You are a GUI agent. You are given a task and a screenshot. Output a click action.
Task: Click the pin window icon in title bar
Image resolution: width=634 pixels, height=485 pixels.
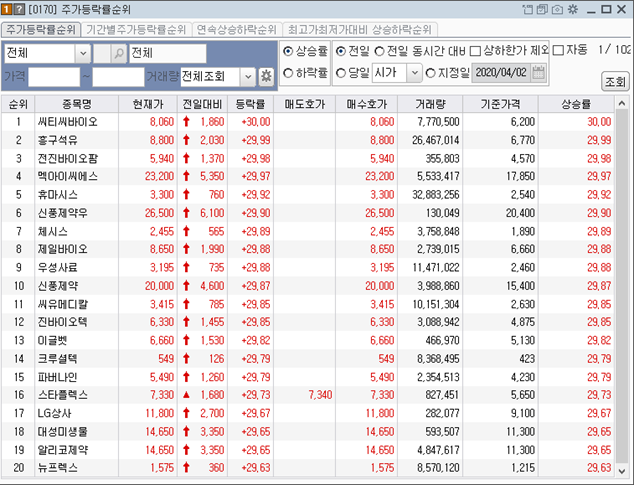click(528, 9)
